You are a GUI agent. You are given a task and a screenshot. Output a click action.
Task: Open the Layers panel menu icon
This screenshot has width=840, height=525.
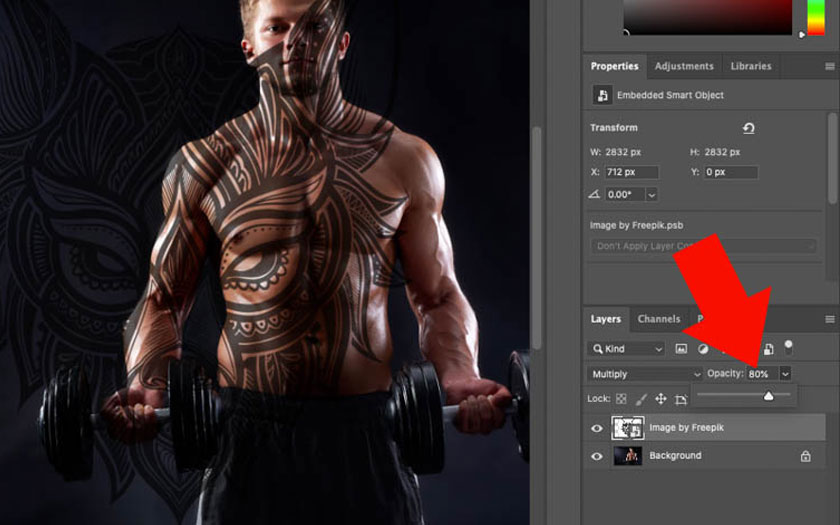coord(830,319)
